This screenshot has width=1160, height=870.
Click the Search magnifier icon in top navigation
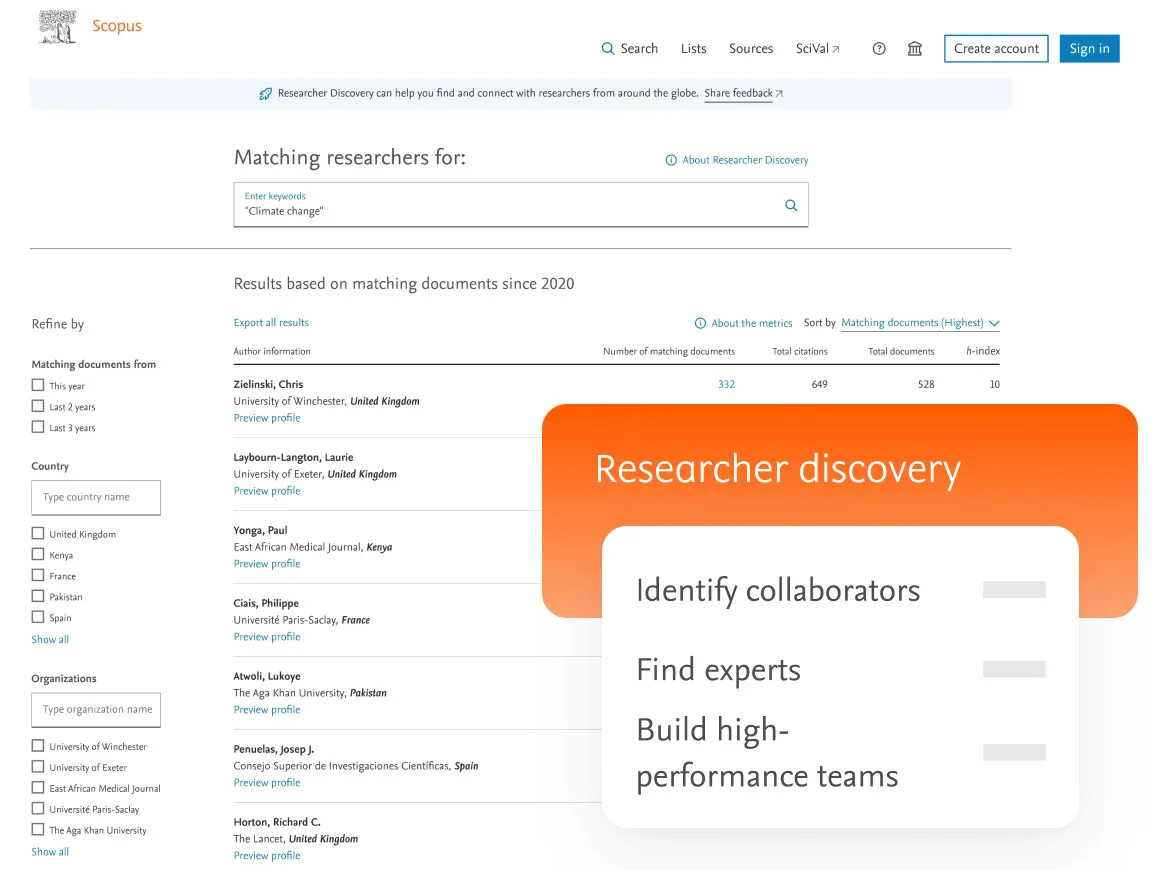click(x=607, y=48)
